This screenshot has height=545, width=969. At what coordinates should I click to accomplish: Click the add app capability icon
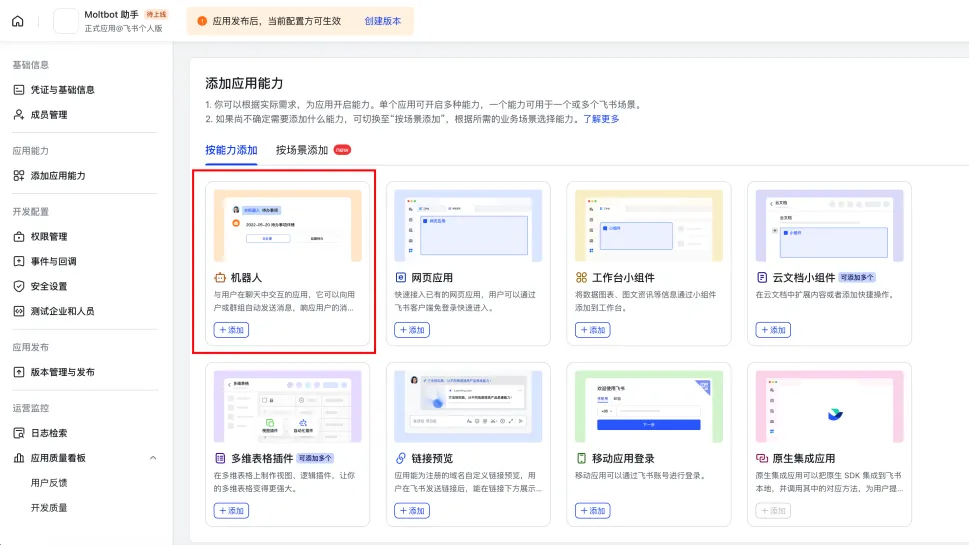(19, 175)
